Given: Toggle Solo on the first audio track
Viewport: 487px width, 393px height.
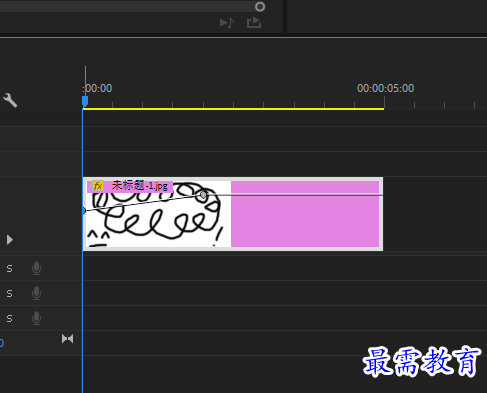Looking at the screenshot, I should 9,268.
